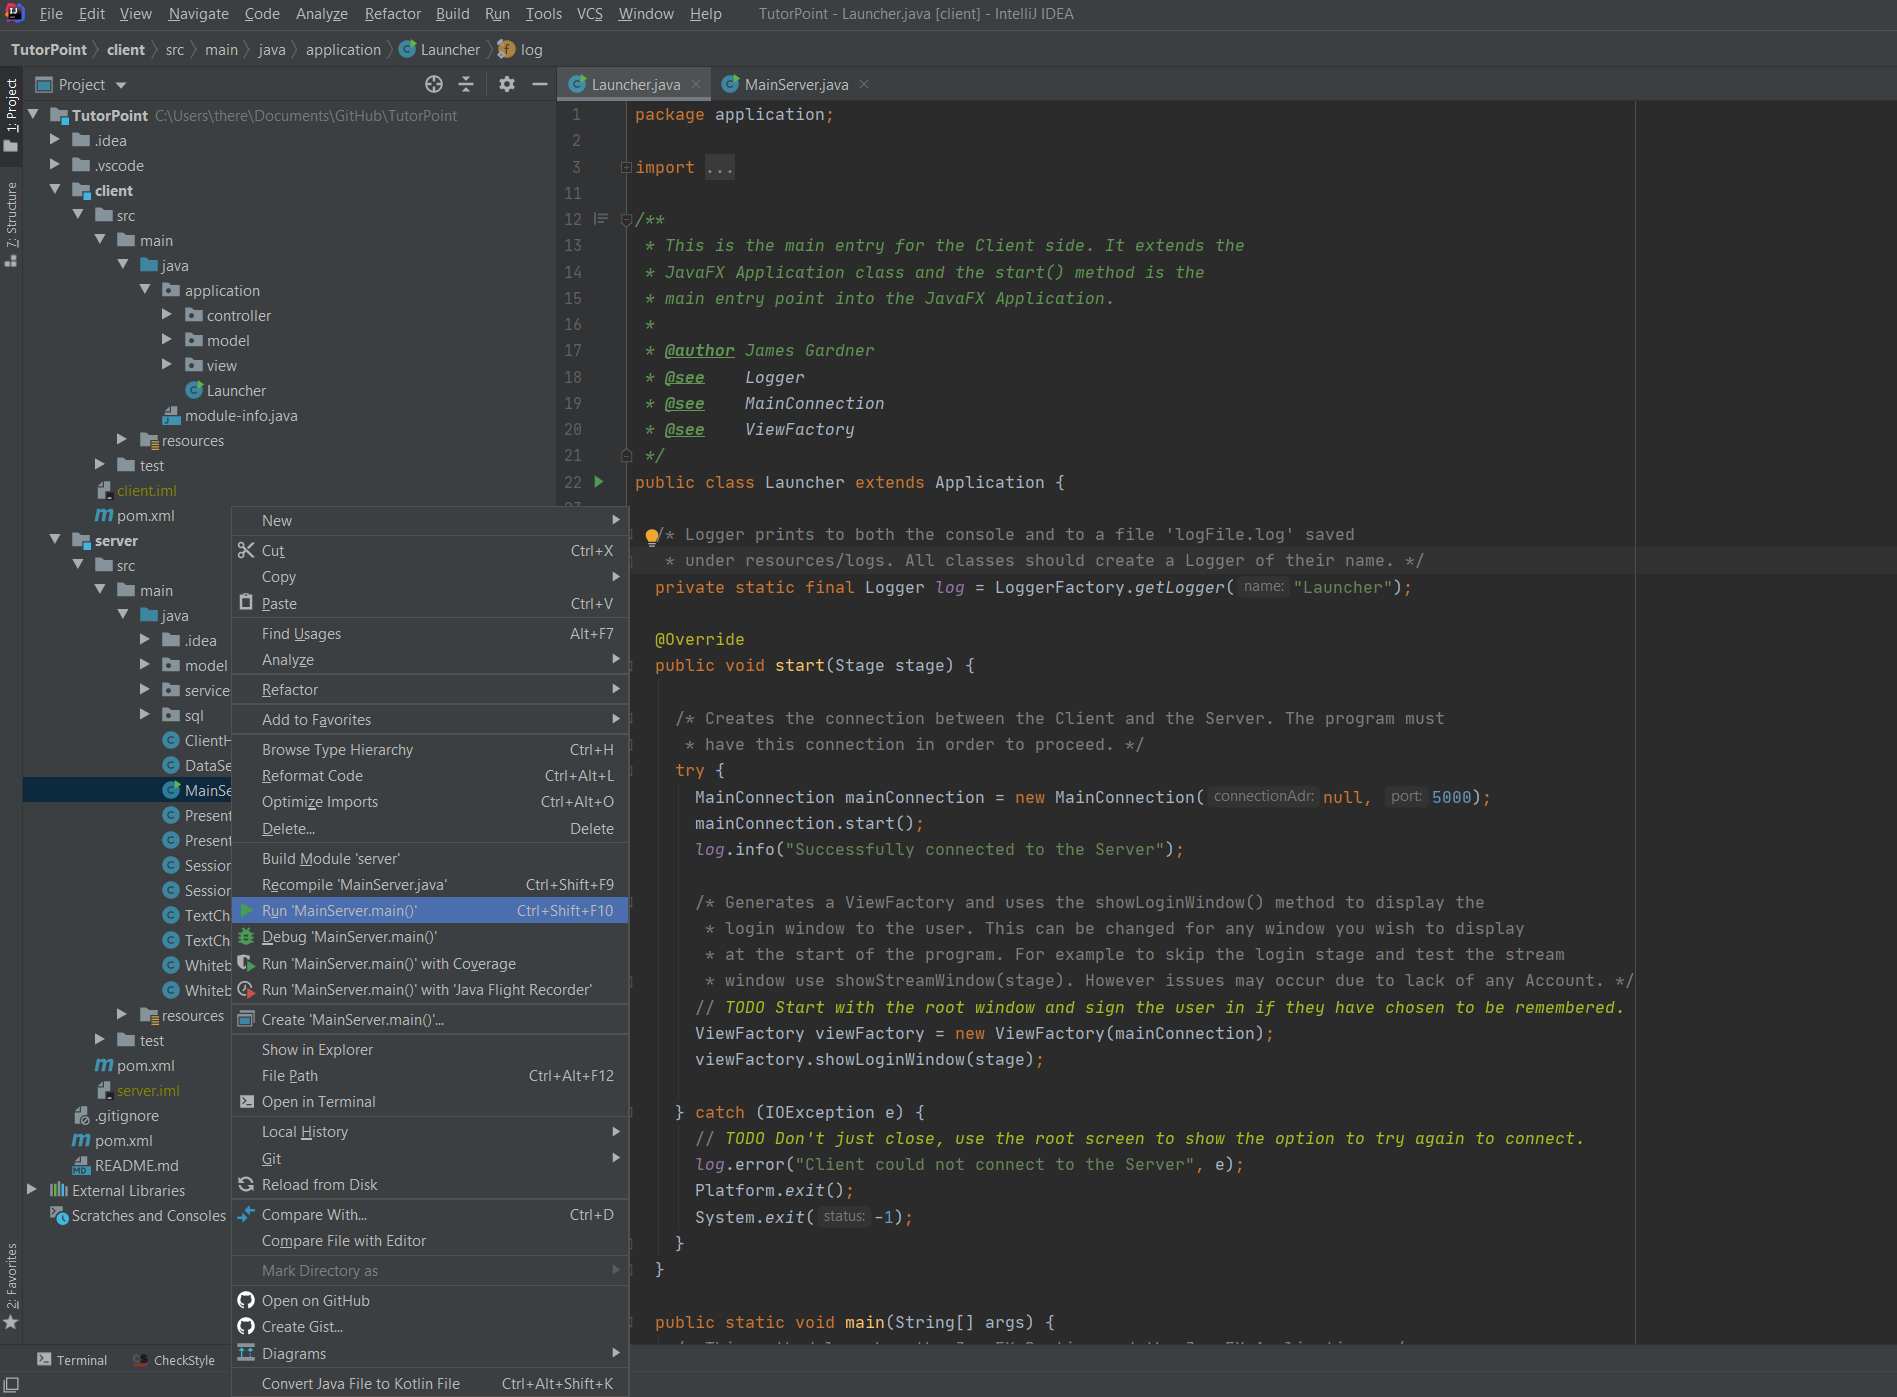This screenshot has width=1897, height=1397.
Task: Choose Find Usages menu entry
Action: (x=430, y=633)
